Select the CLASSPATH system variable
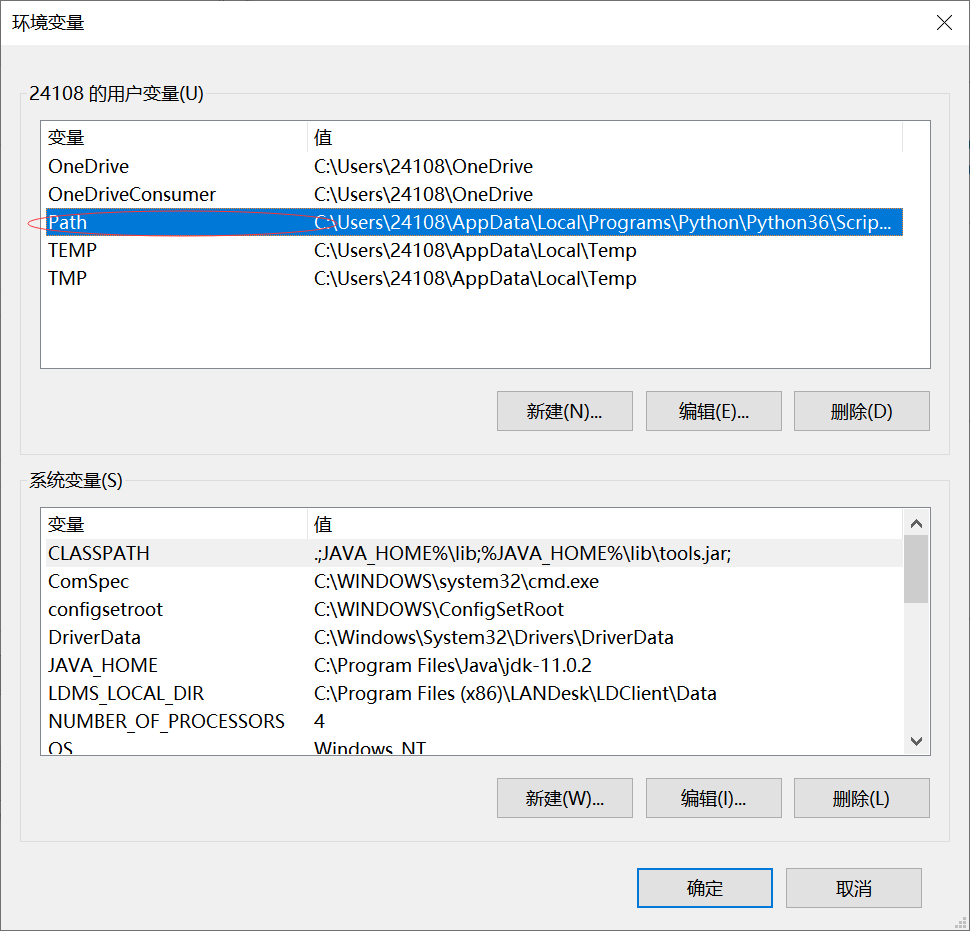This screenshot has width=970, height=931. pos(474,553)
